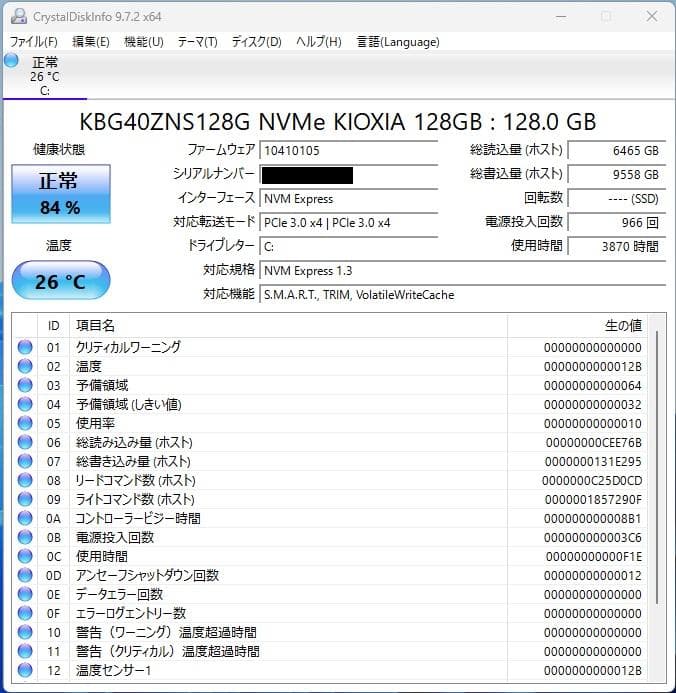Click raw value 0000000000064 of 予備領域
The image size is (676, 693).
(x=592, y=385)
